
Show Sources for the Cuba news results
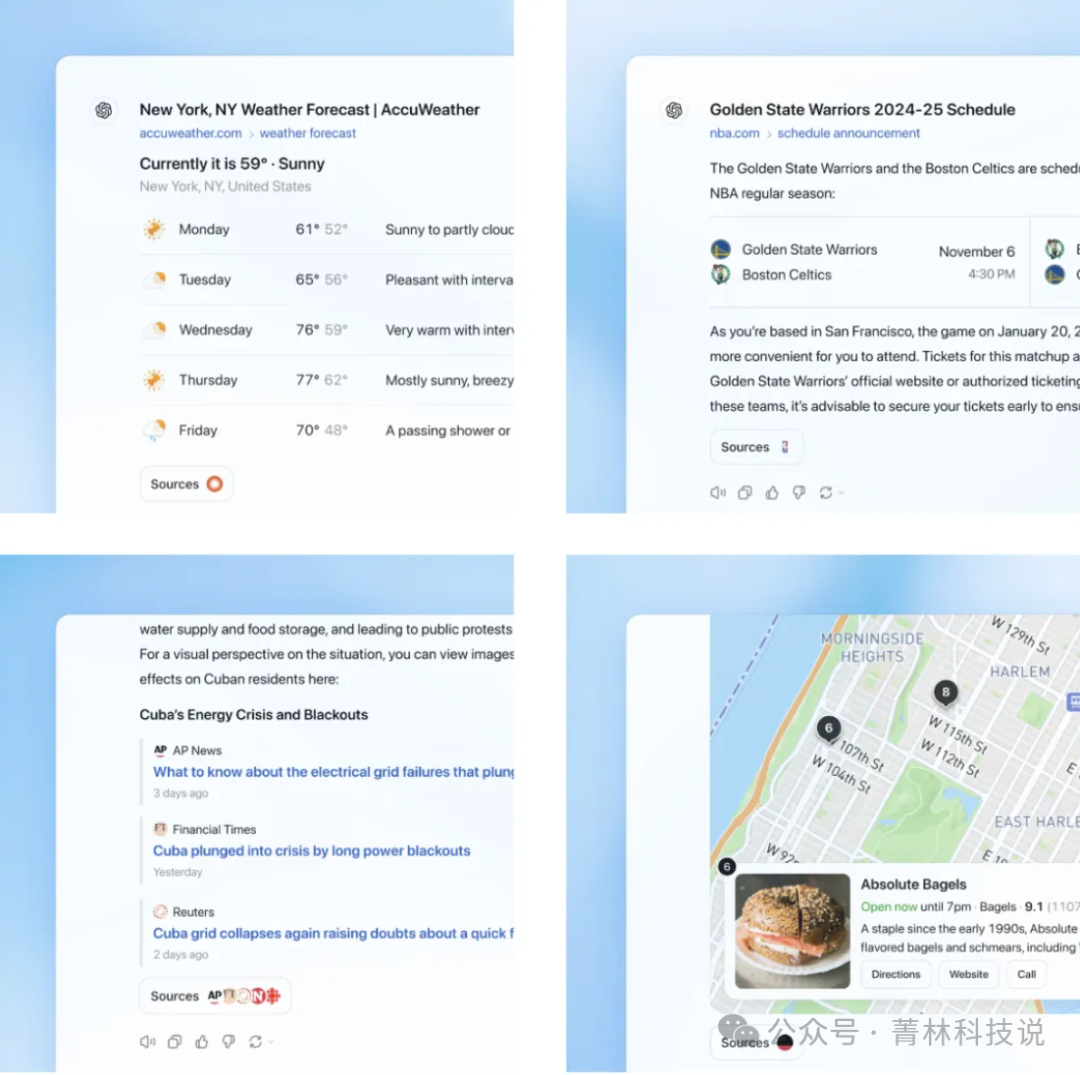click(x=215, y=996)
